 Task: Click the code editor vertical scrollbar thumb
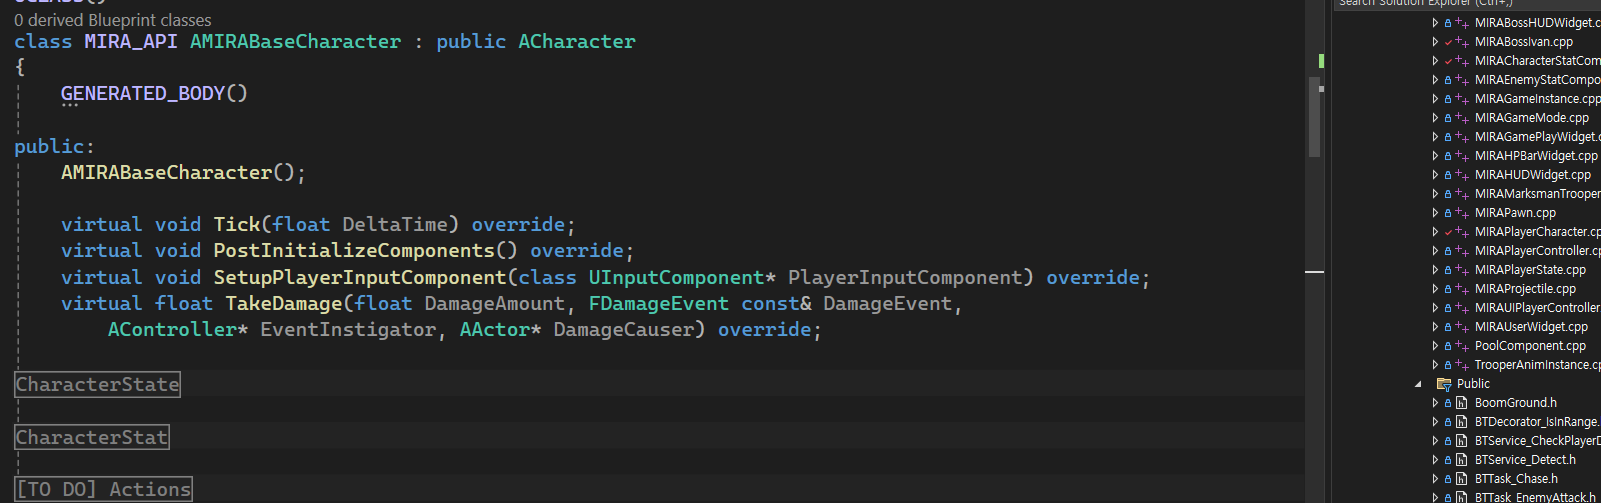[1315, 117]
